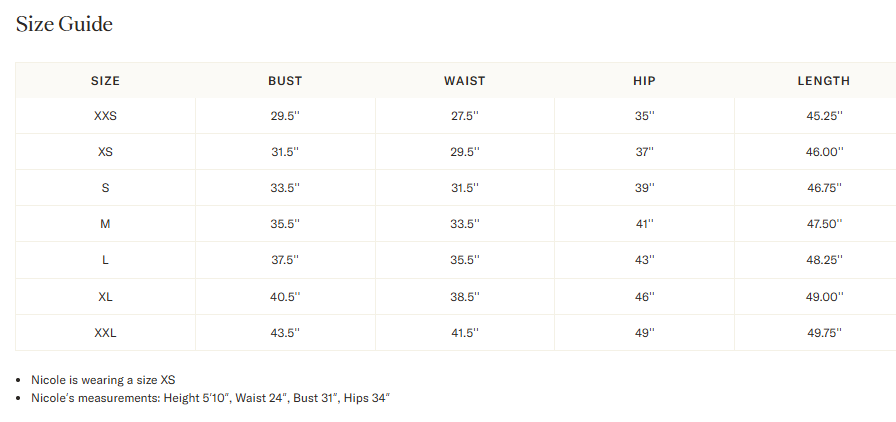
Task: Select the S size row label
Action: 105,188
